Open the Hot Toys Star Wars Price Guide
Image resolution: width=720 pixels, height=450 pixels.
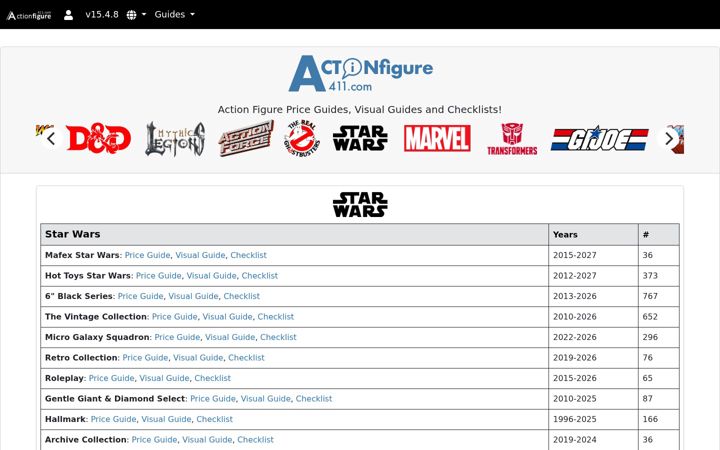[158, 276]
